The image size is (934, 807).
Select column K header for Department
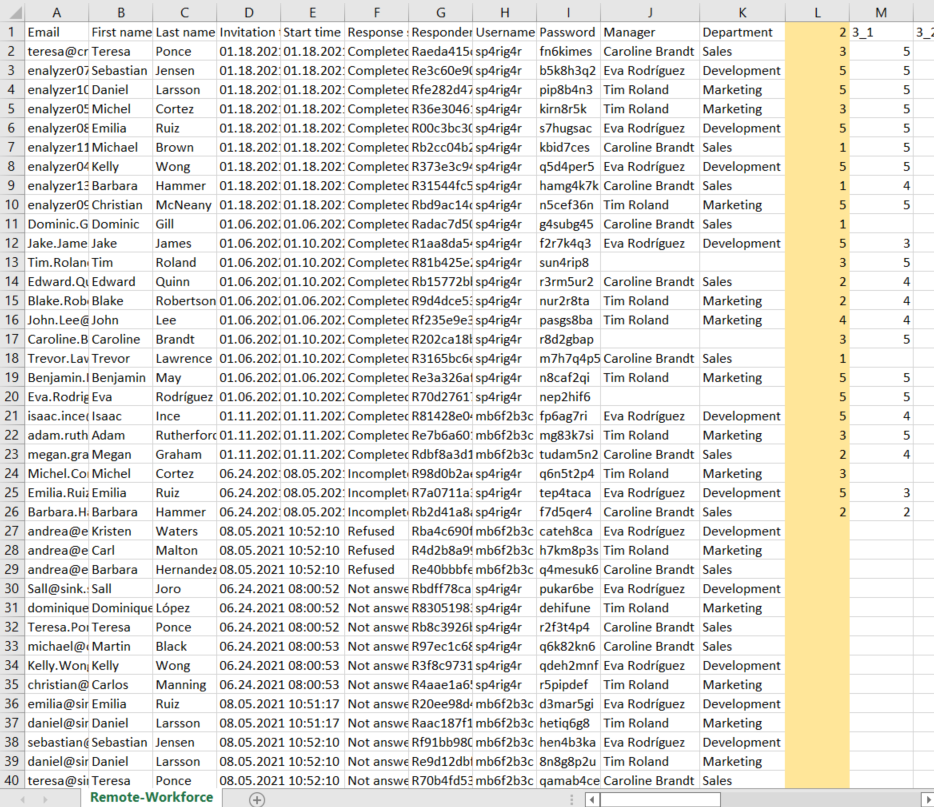742,12
